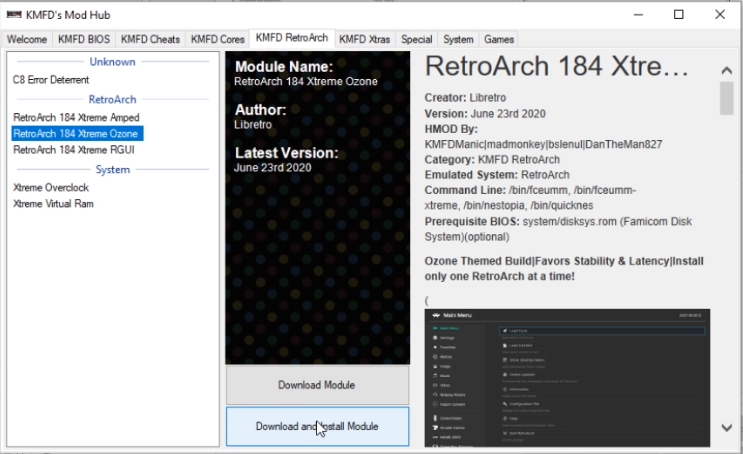Select RetroArch 184 Xtreme Amped
This screenshot has width=743, height=454.
pos(76,117)
